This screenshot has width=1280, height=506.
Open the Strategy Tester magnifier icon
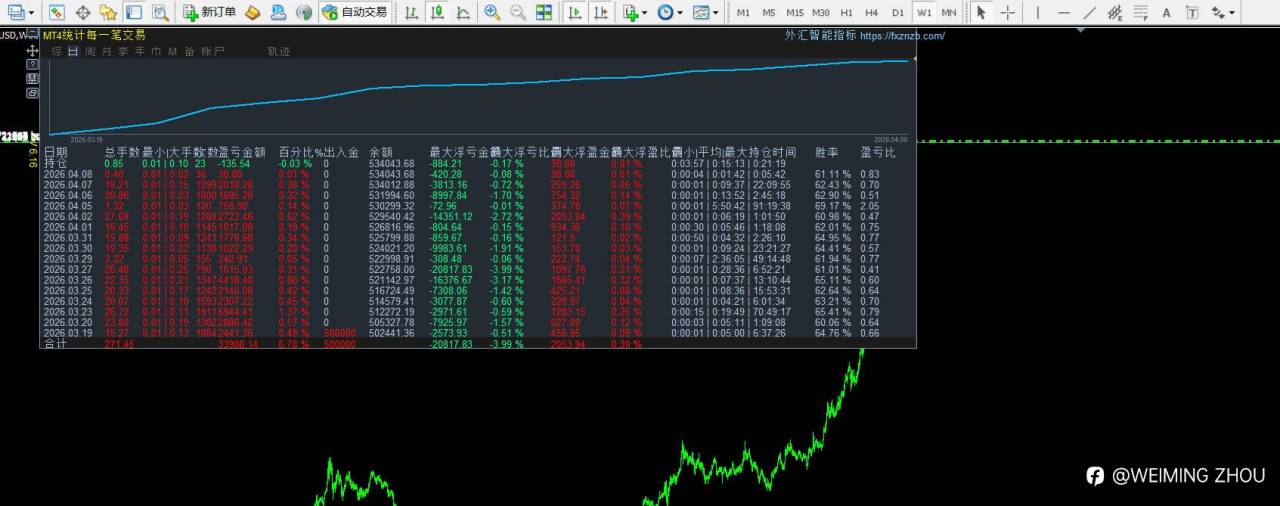(x=159, y=12)
